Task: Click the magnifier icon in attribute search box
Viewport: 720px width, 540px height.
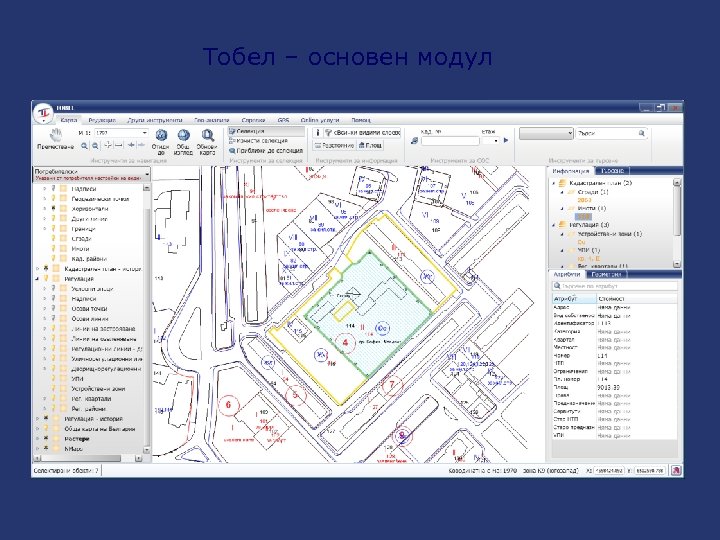Action: coord(557,286)
